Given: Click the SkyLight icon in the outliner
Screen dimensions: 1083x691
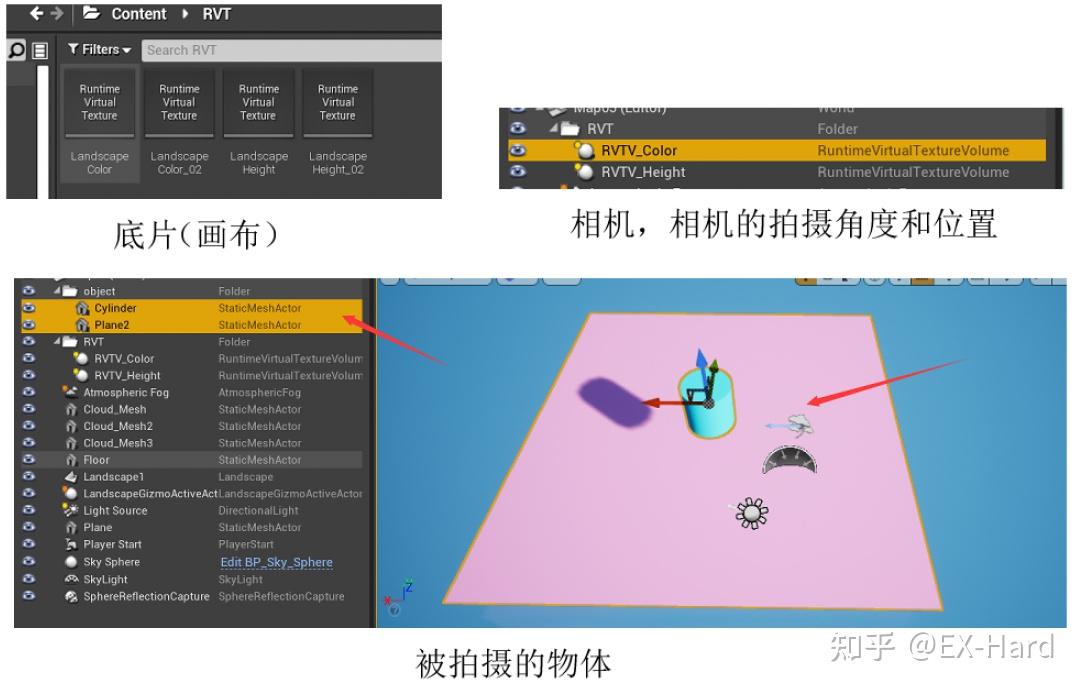Looking at the screenshot, I should pos(71,579).
